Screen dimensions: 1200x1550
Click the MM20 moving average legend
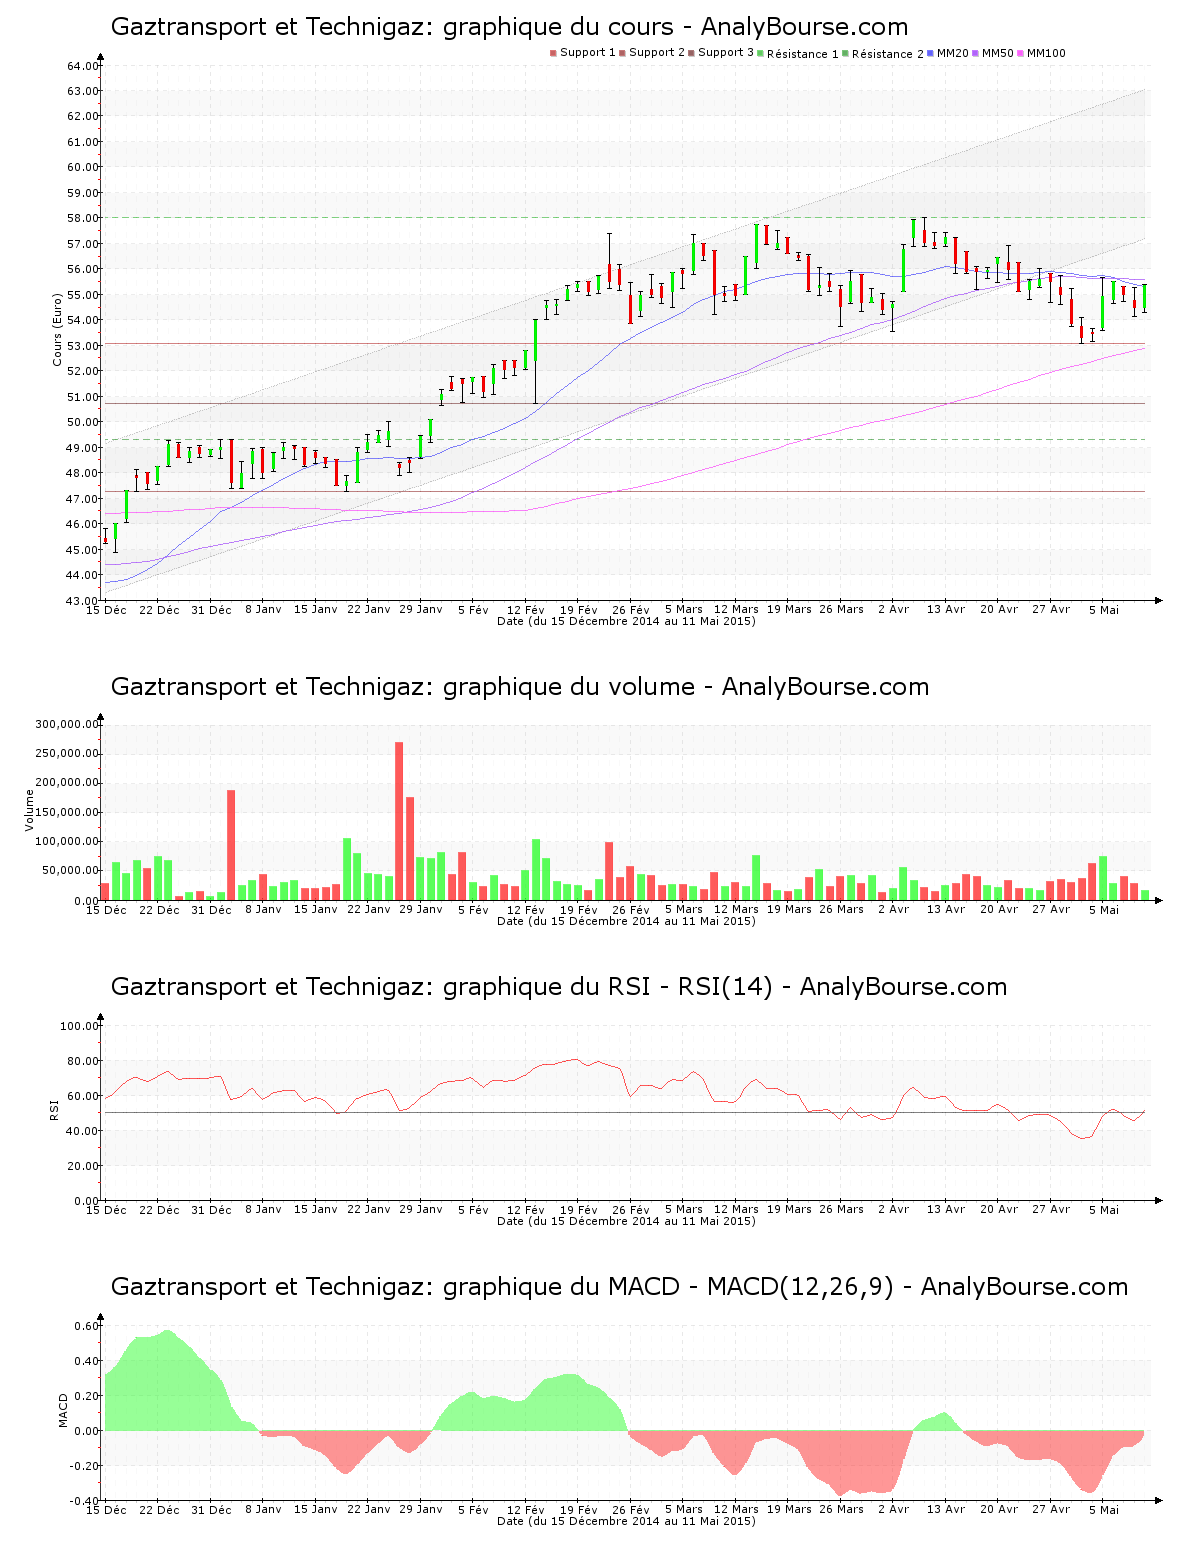point(948,53)
